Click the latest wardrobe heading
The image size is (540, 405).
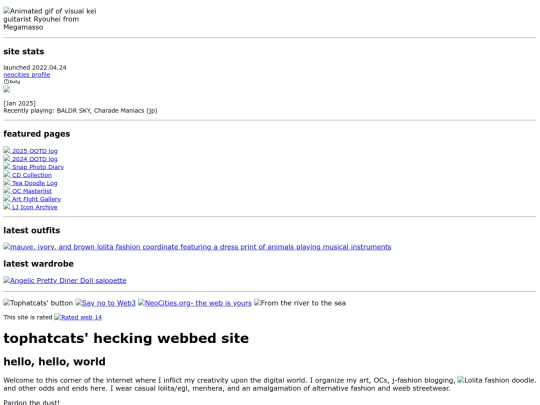tap(39, 264)
